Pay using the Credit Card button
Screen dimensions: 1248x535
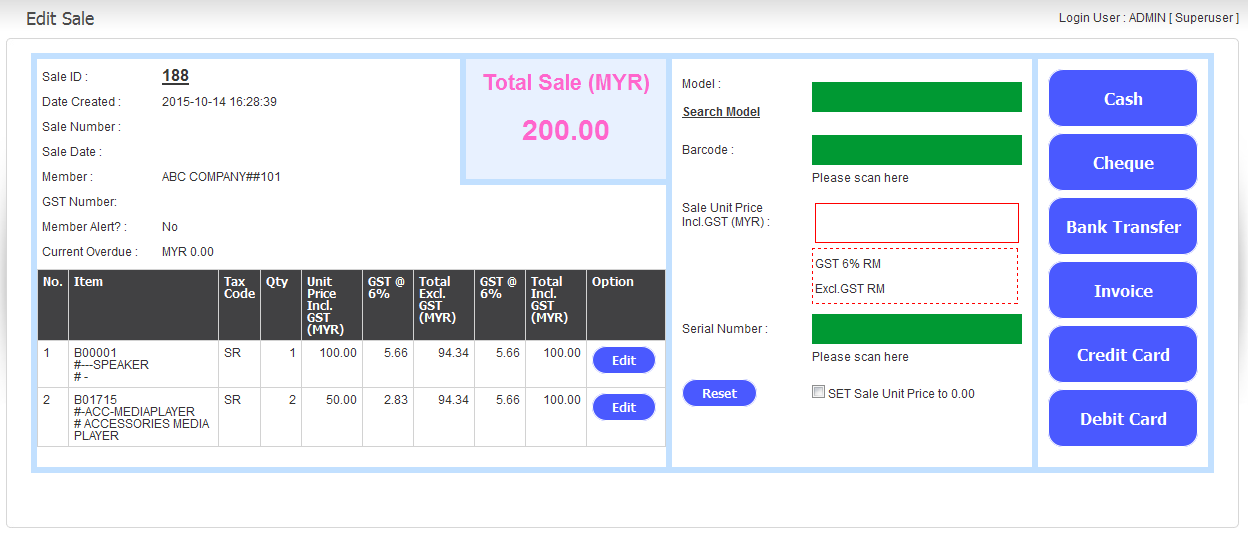(1122, 355)
